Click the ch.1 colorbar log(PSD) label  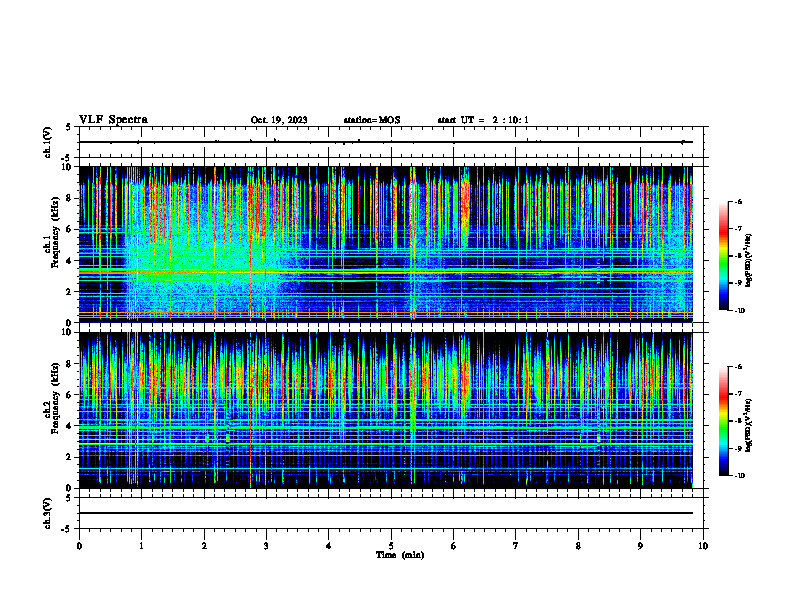click(x=749, y=261)
